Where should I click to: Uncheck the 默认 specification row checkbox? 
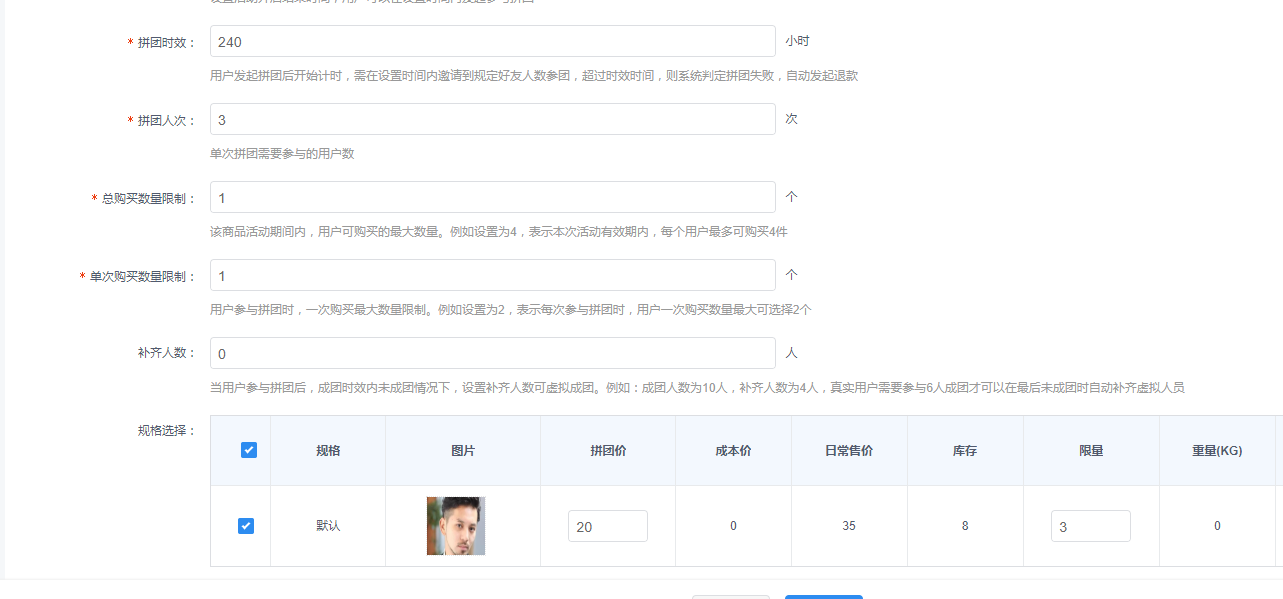pos(246,526)
